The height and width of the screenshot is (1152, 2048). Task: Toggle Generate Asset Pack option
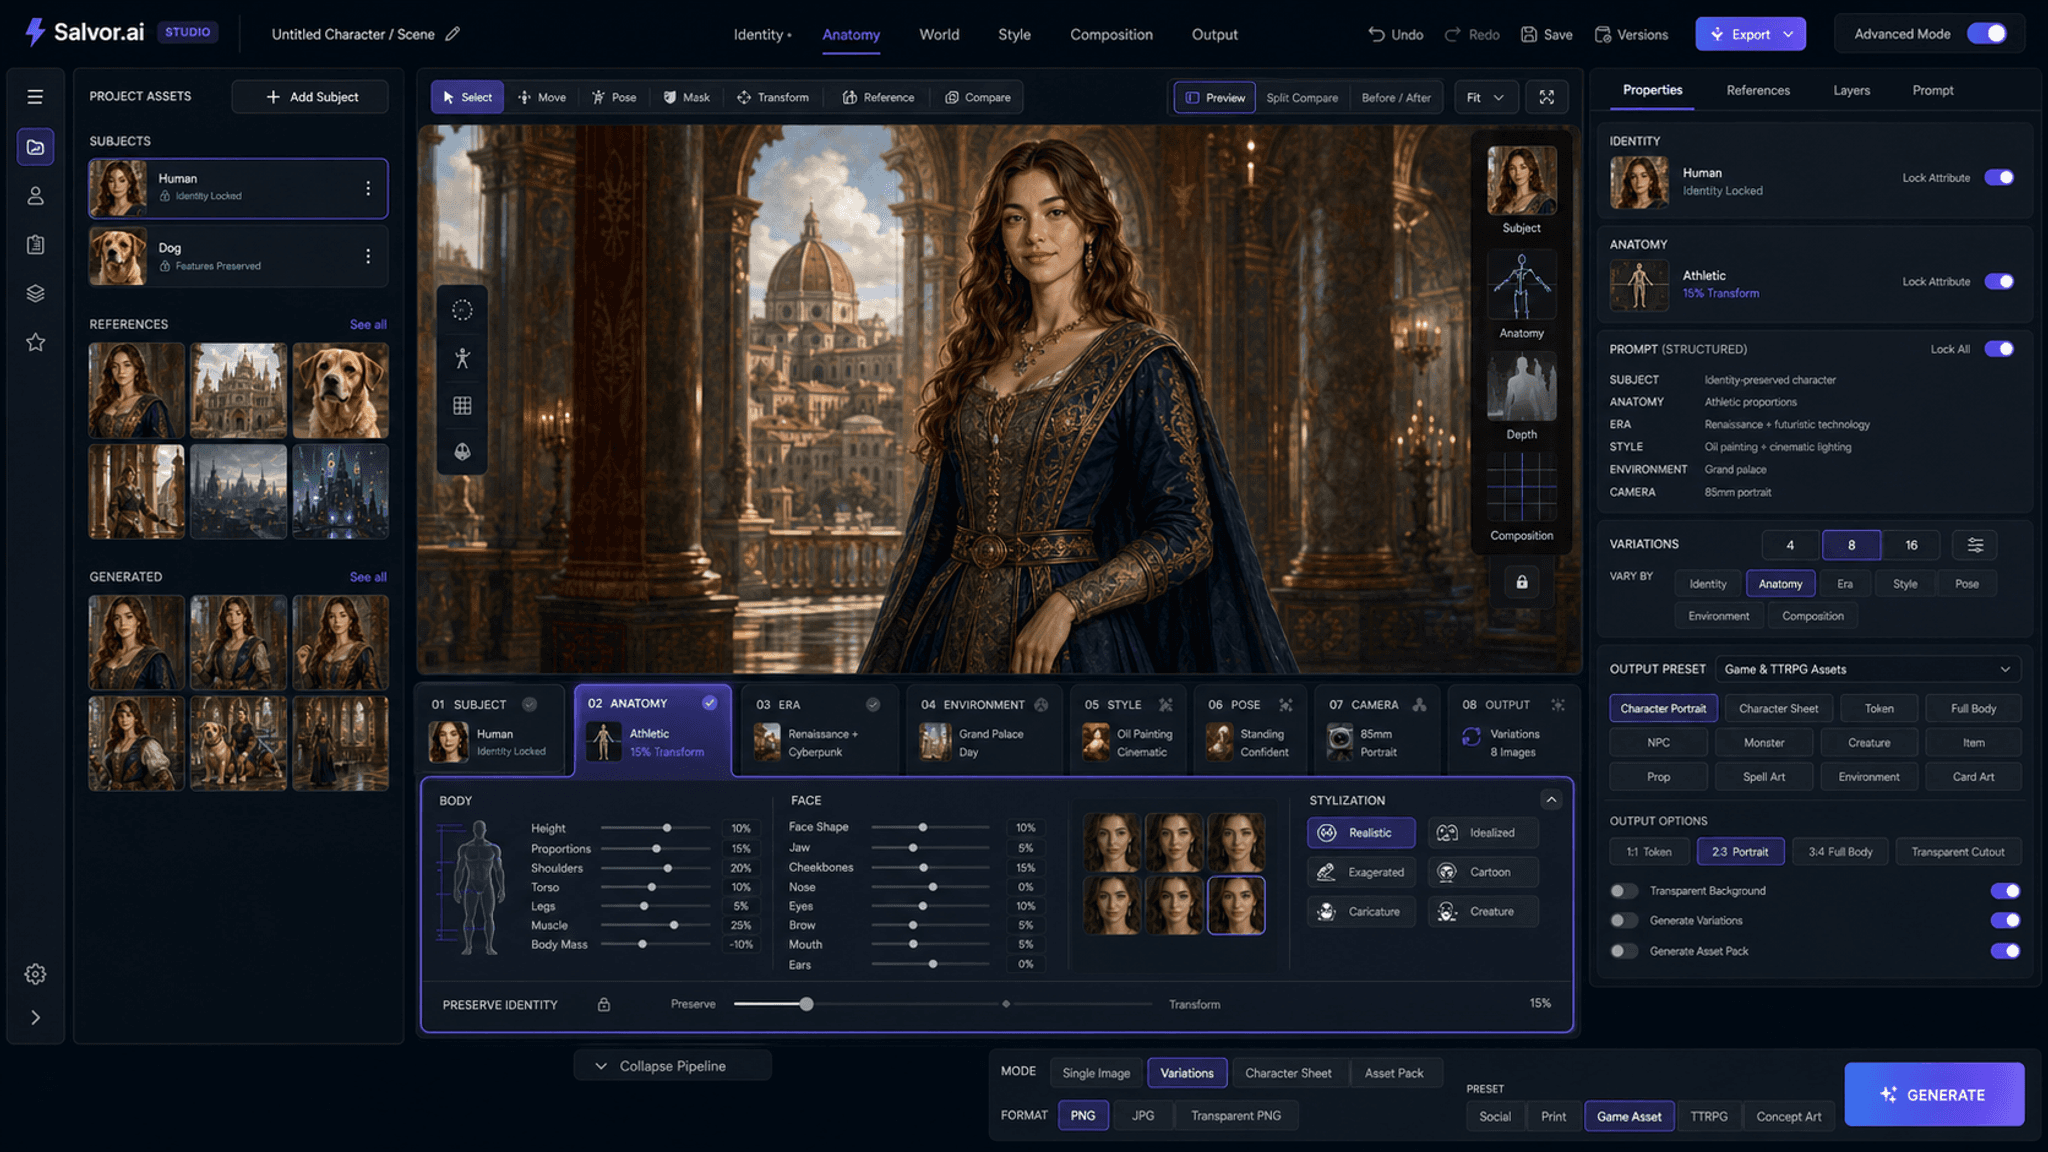click(x=2005, y=951)
